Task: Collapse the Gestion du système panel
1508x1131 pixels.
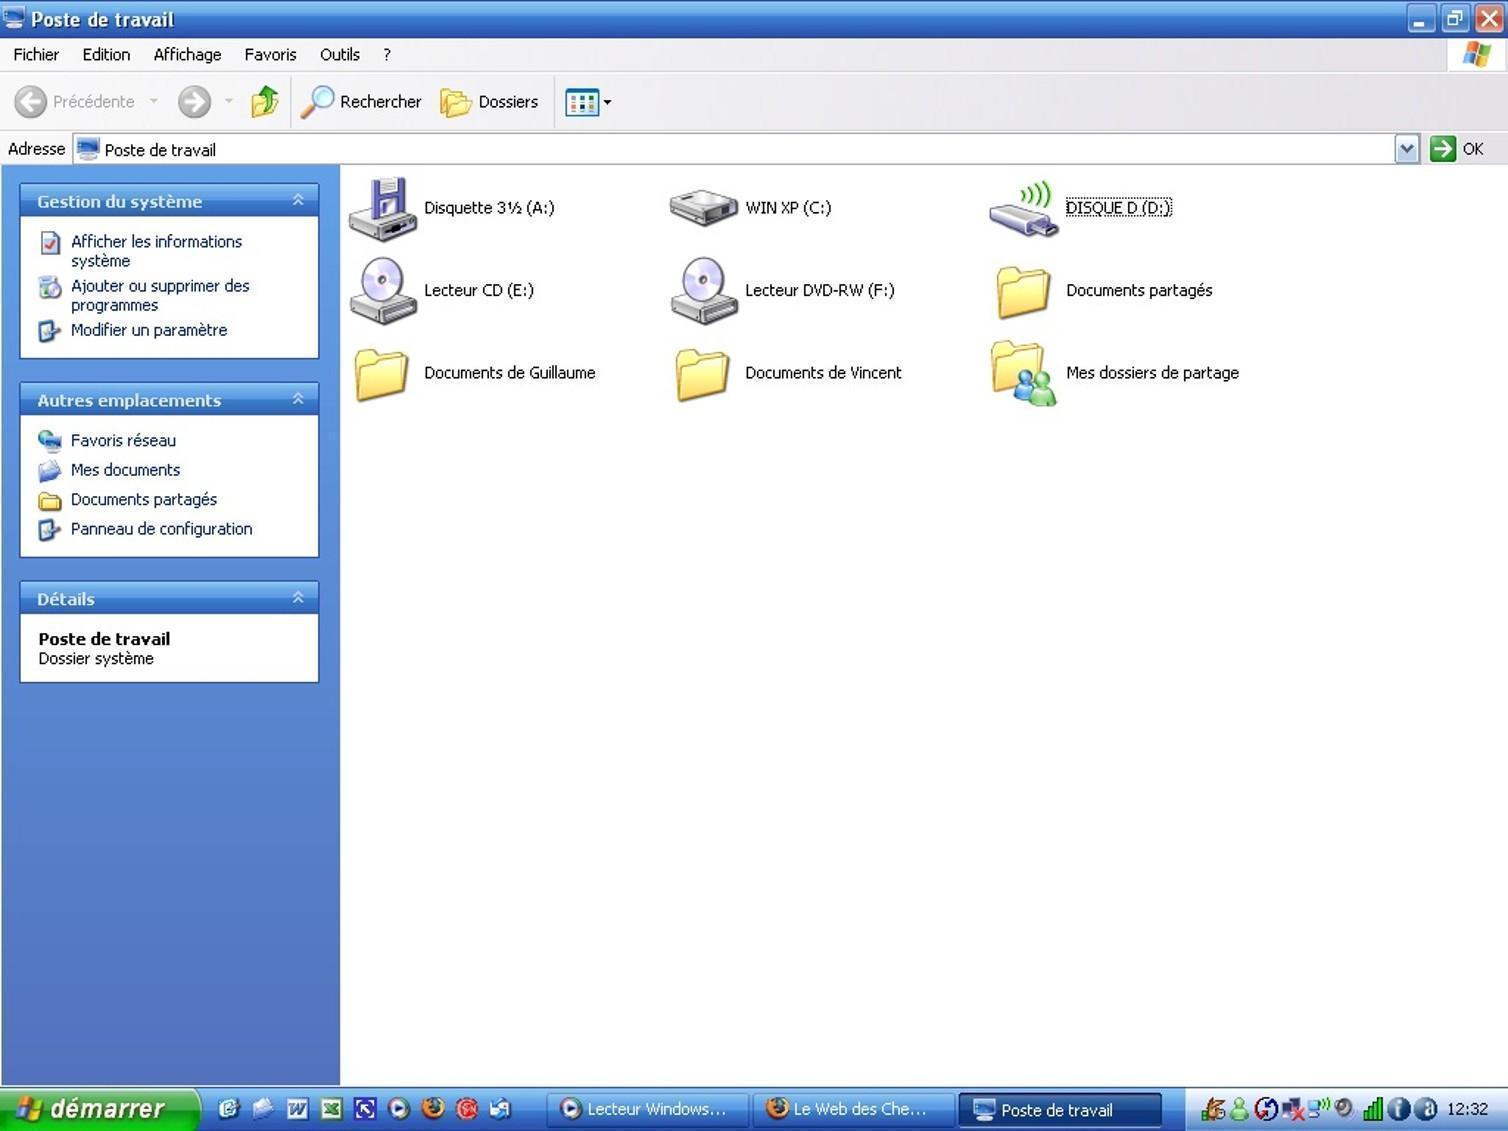Action: [298, 201]
